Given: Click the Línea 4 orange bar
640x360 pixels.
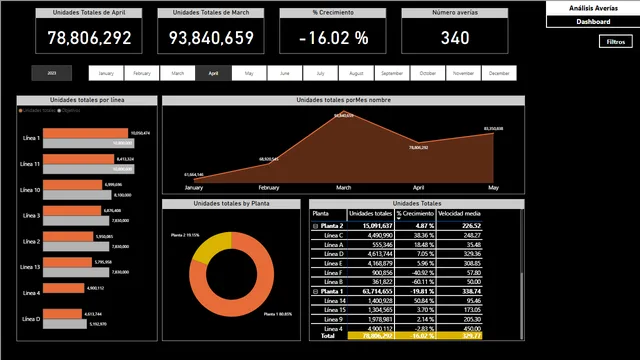Looking at the screenshot, I should (x=64, y=288).
